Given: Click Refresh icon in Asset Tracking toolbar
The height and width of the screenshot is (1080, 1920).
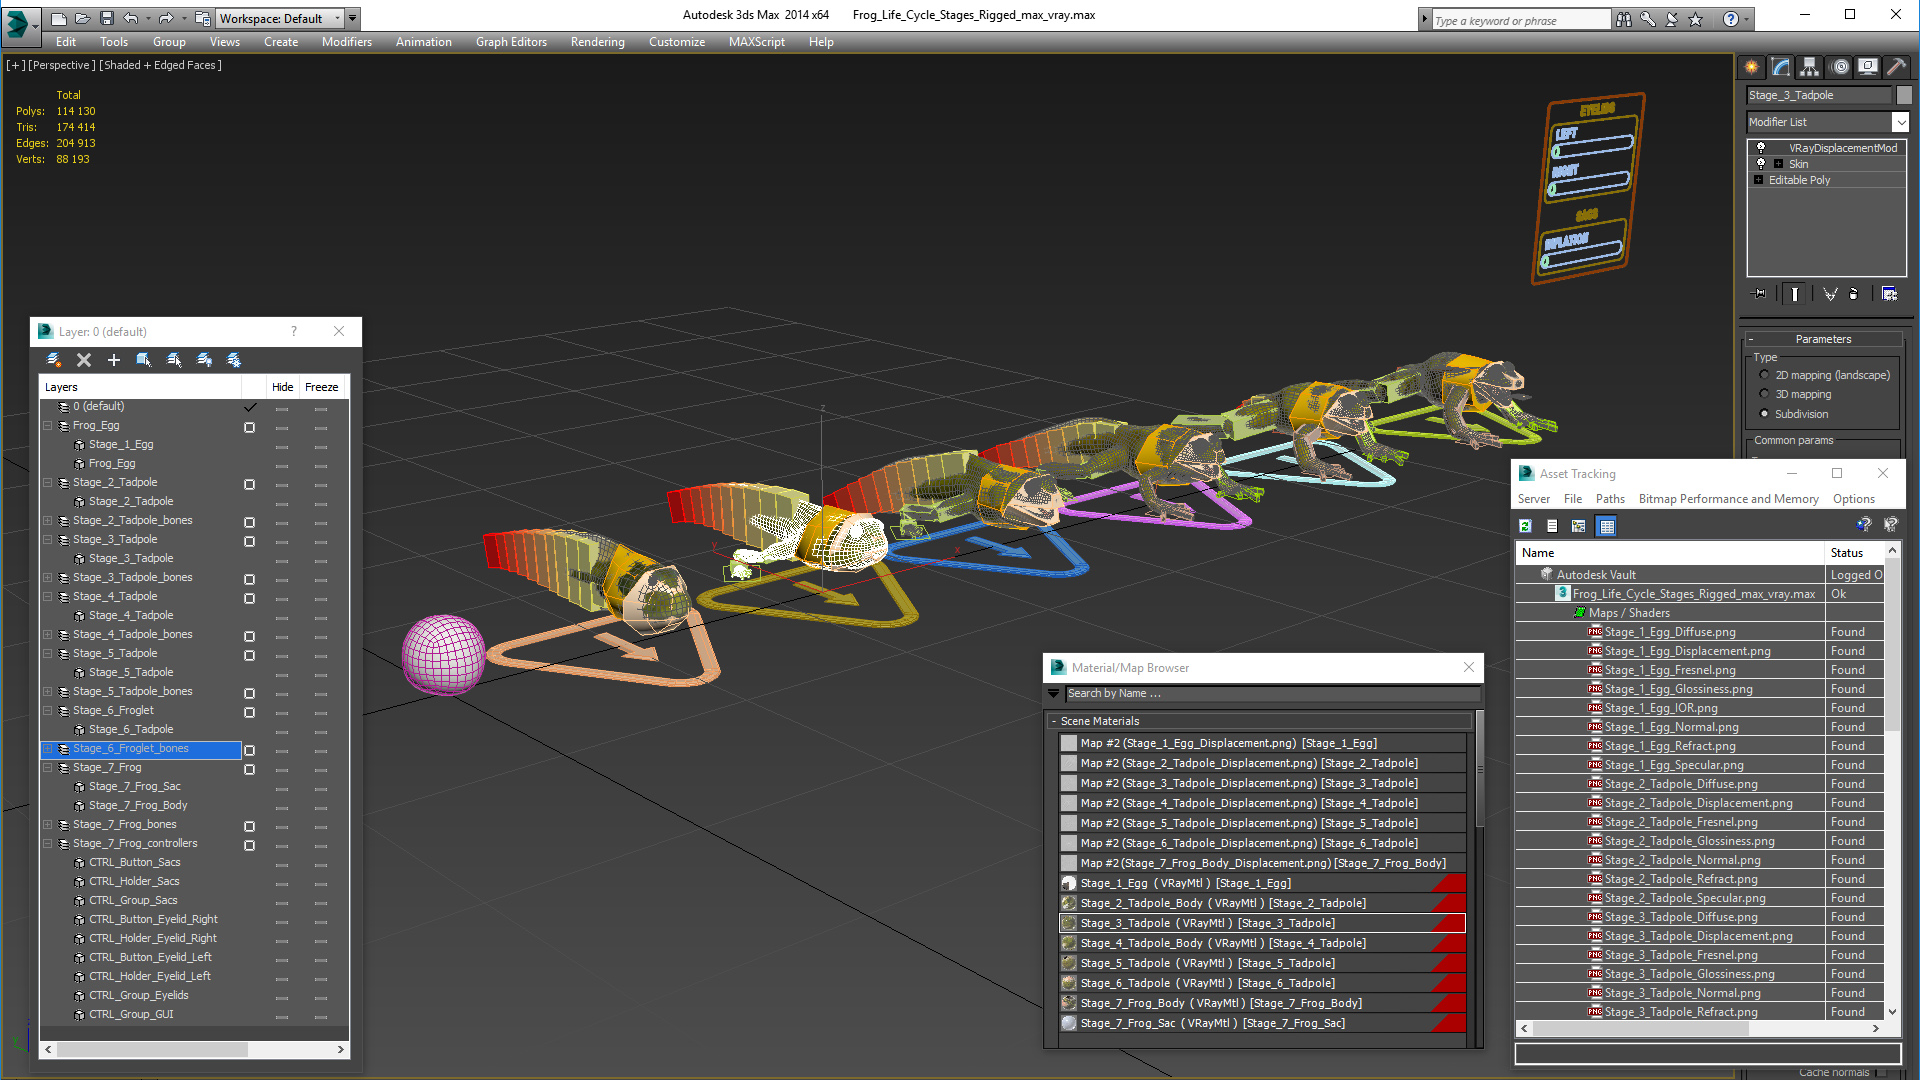Looking at the screenshot, I should click(x=1526, y=526).
